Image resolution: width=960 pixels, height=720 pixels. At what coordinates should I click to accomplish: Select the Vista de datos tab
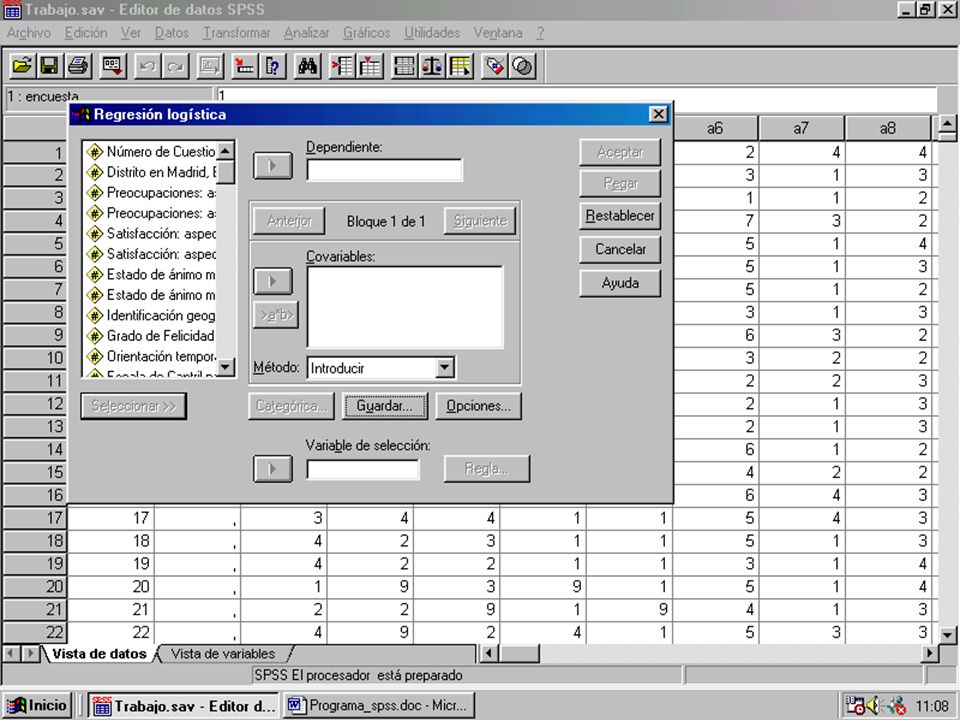(99, 653)
